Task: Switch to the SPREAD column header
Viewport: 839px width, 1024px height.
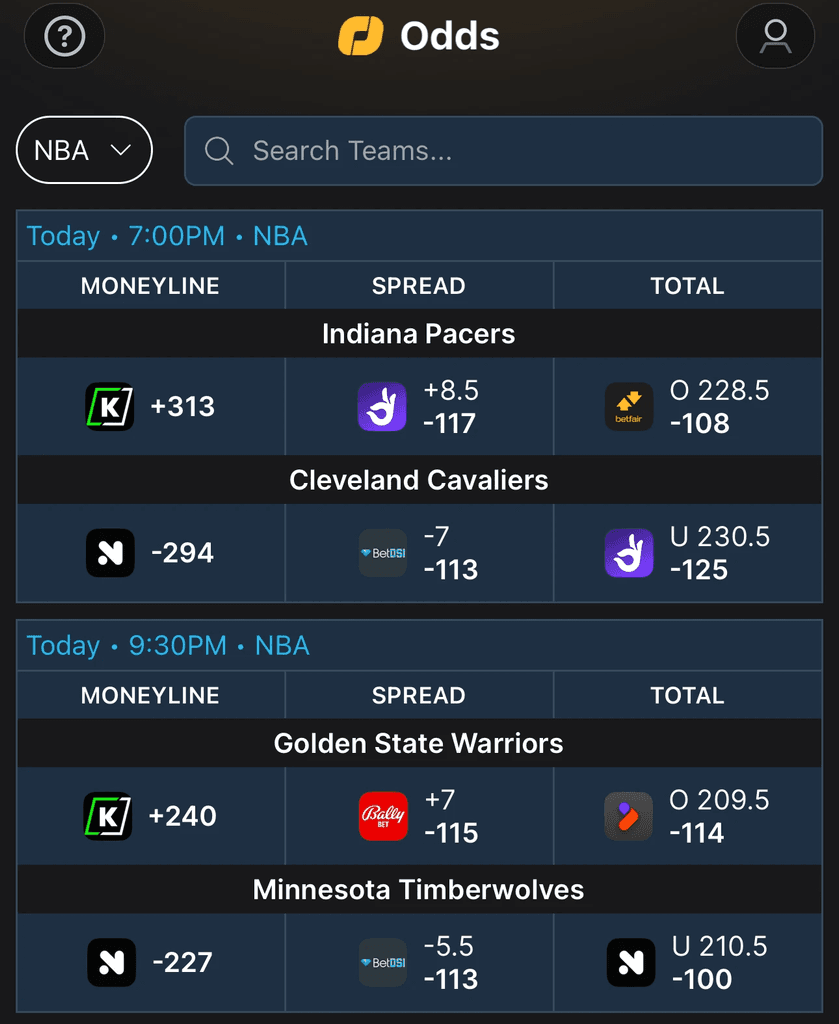Action: tap(418, 285)
